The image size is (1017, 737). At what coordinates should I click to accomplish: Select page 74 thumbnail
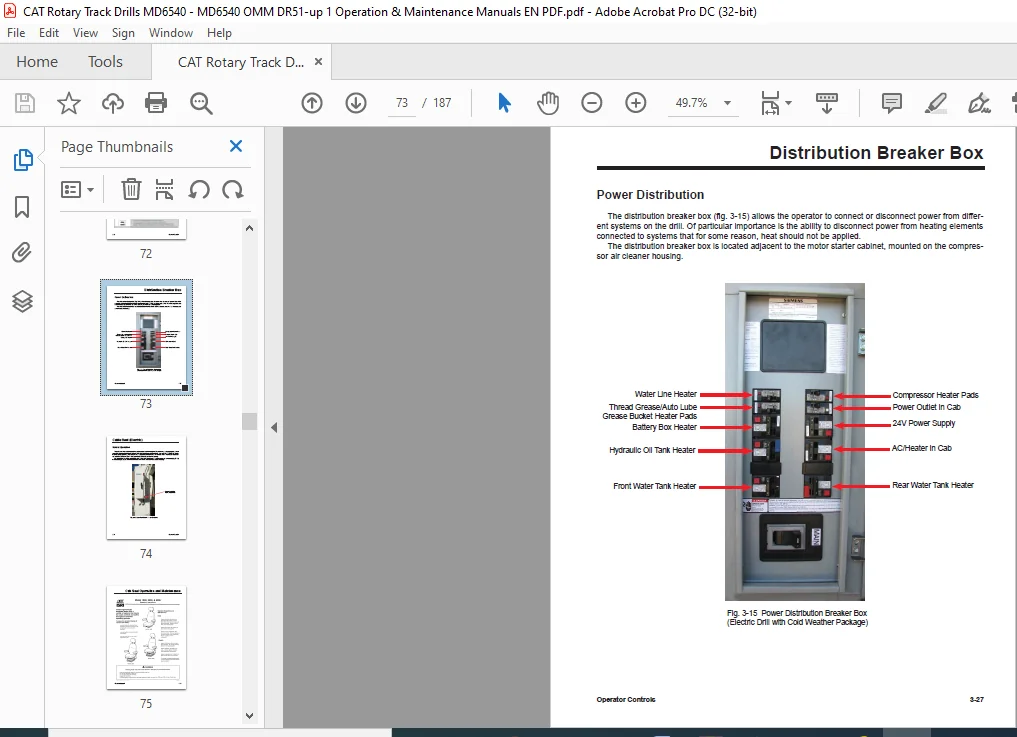[147, 487]
